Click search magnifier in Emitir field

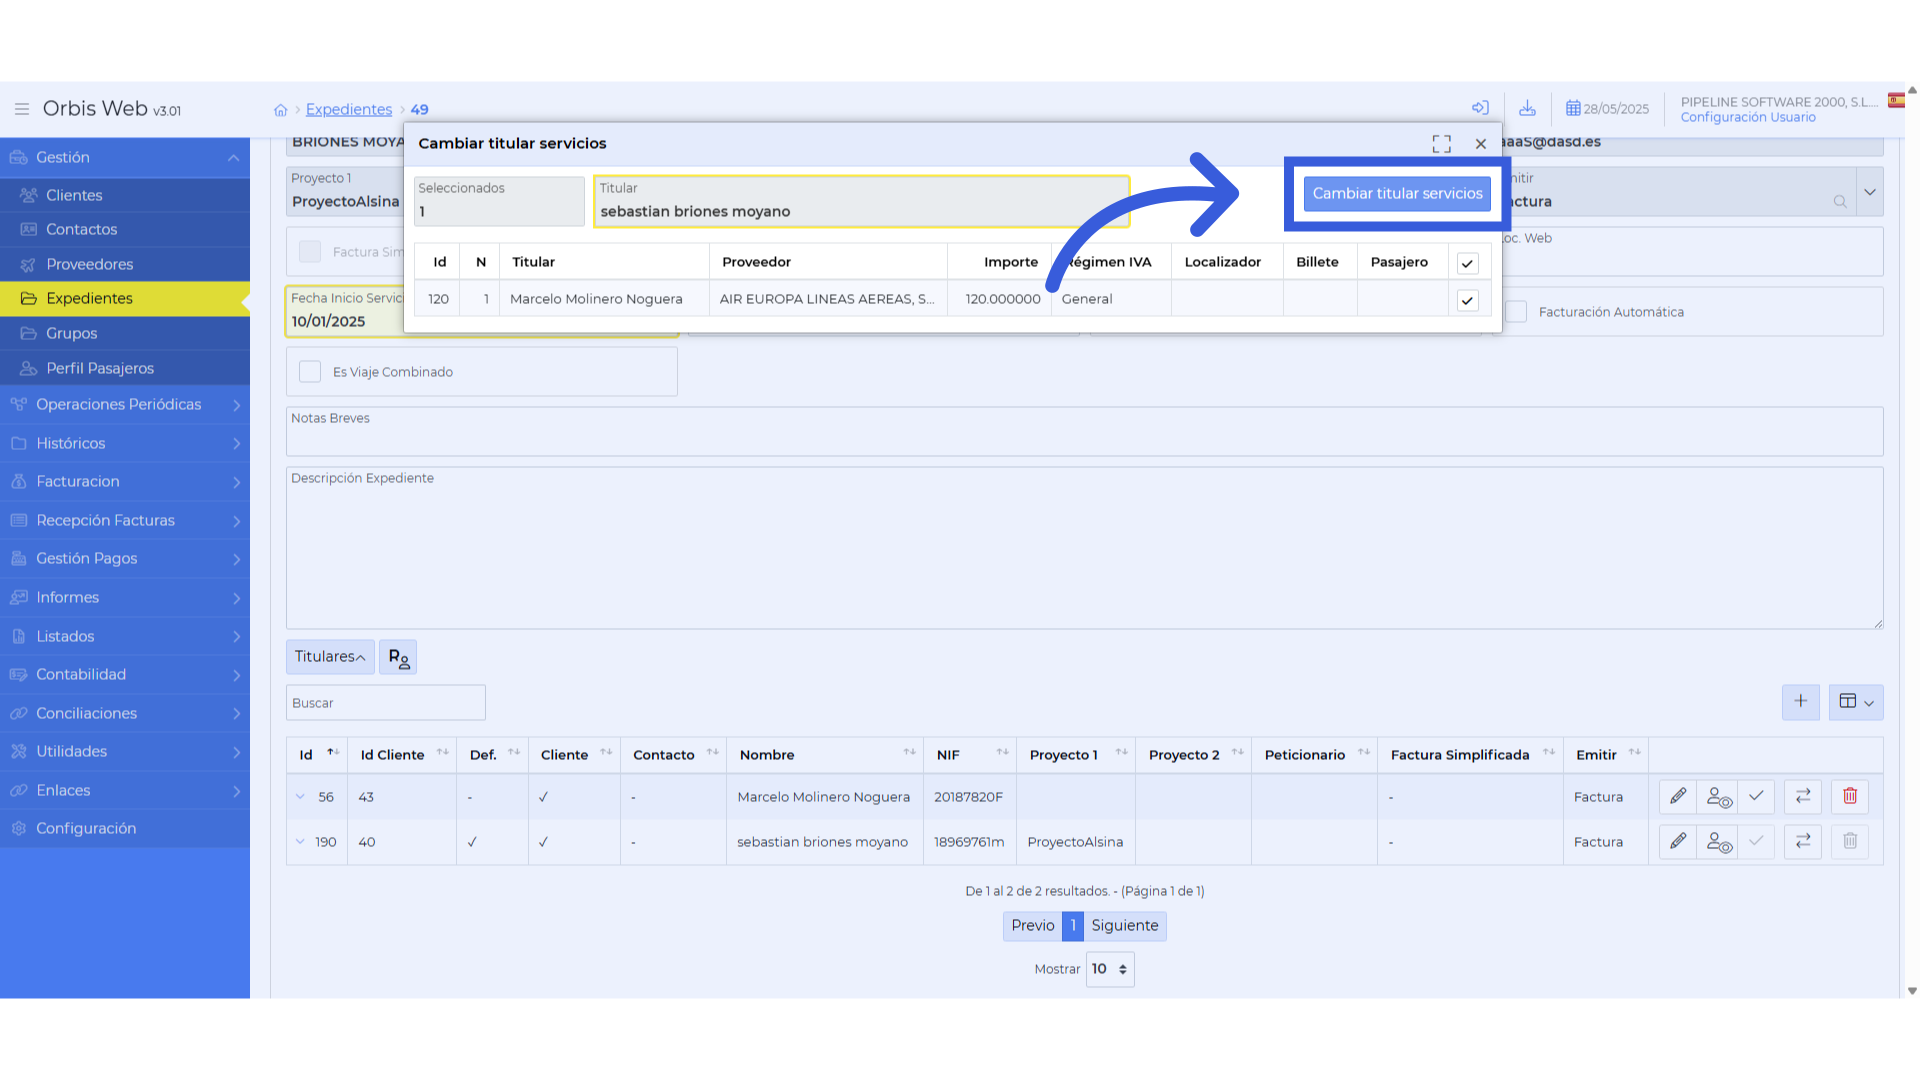point(1840,202)
